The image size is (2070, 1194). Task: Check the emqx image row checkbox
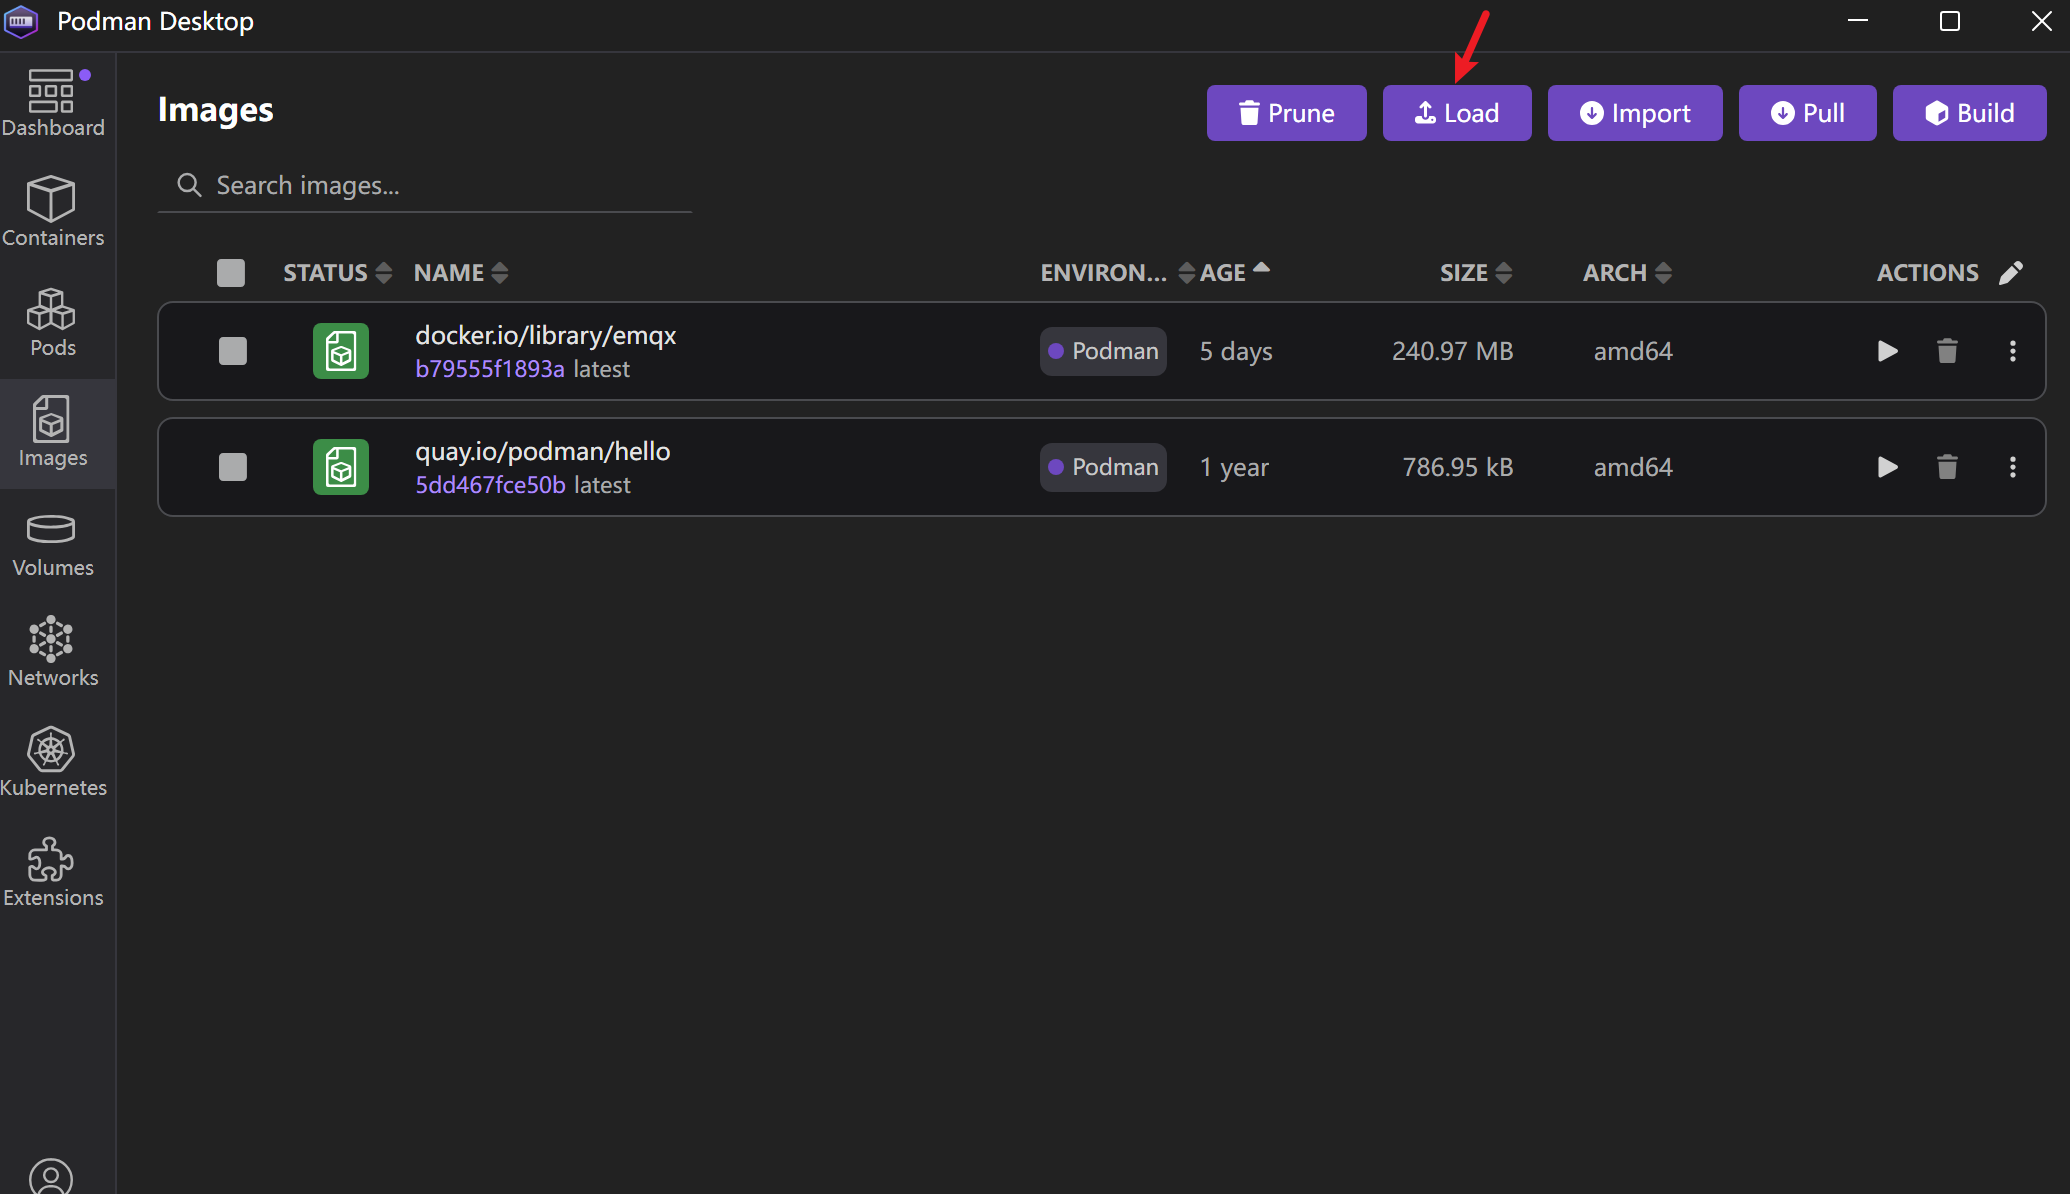click(233, 351)
